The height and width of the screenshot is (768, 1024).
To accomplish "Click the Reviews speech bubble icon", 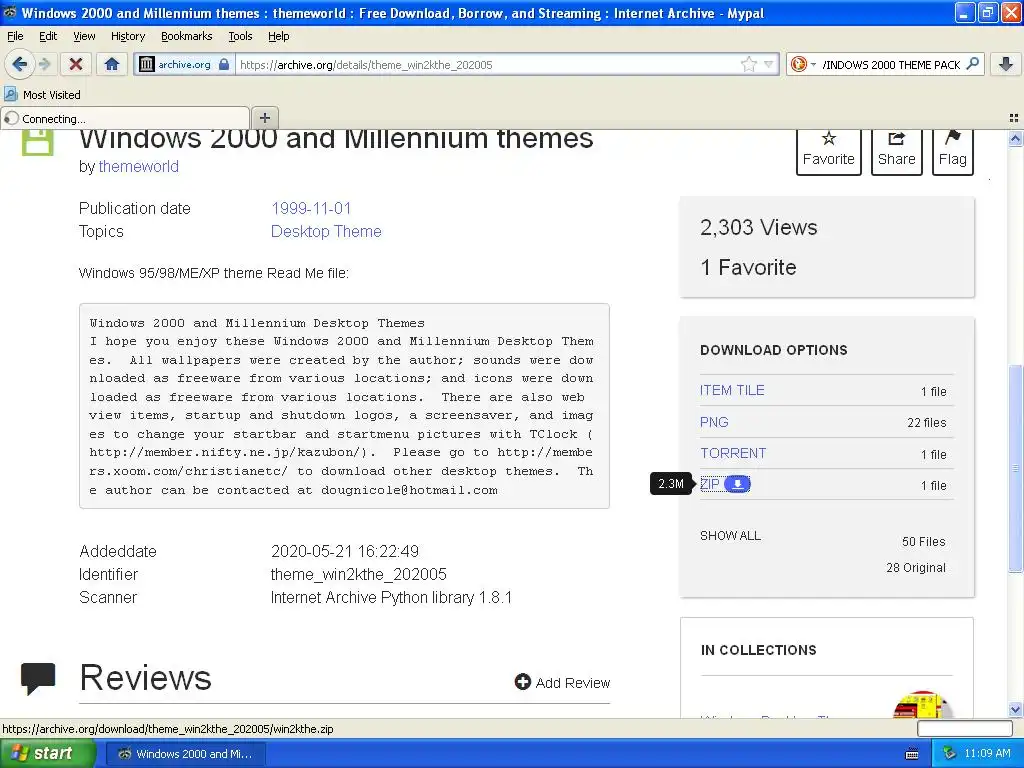I will pos(38,678).
